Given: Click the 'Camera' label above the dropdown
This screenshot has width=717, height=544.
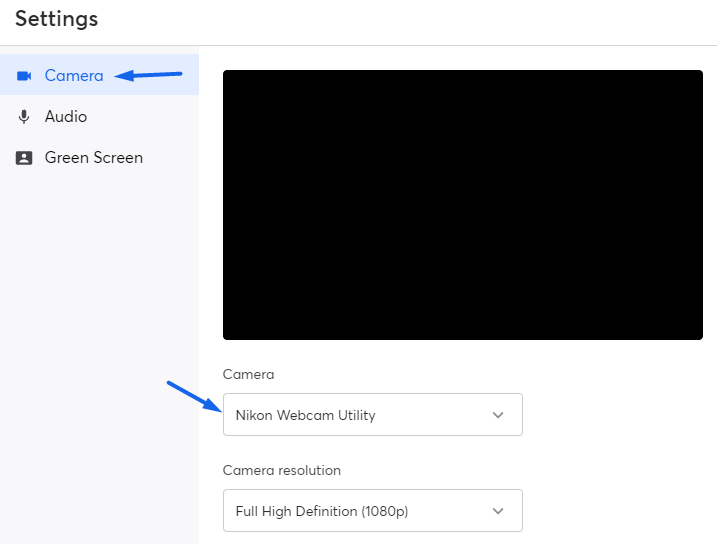Looking at the screenshot, I should pyautogui.click(x=248, y=374).
